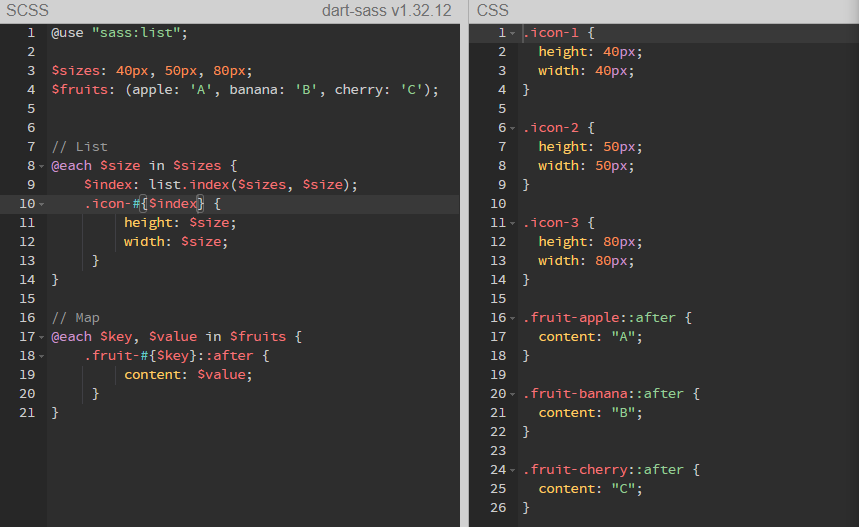Screen dimensions: 859x527
Task: Fold the .icon-2 rule in CSS pane
Action: pos(513,128)
